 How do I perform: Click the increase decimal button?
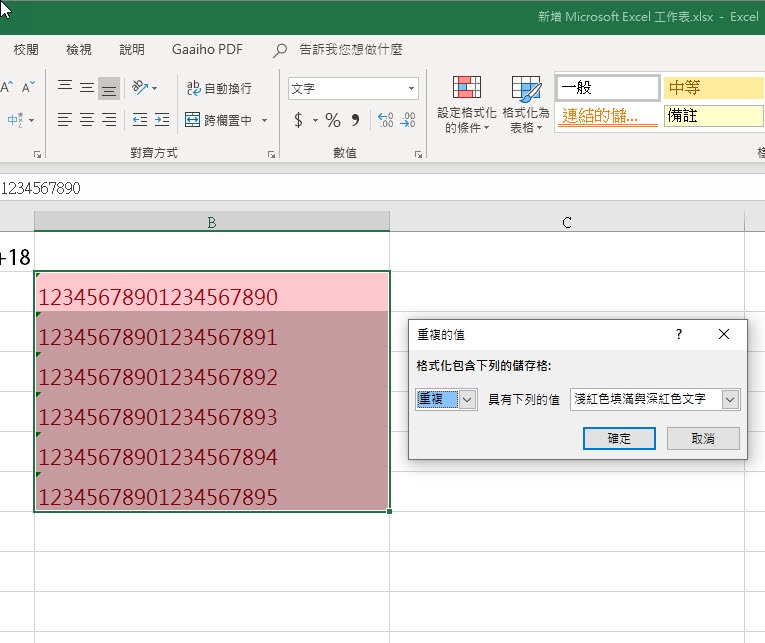click(x=385, y=121)
